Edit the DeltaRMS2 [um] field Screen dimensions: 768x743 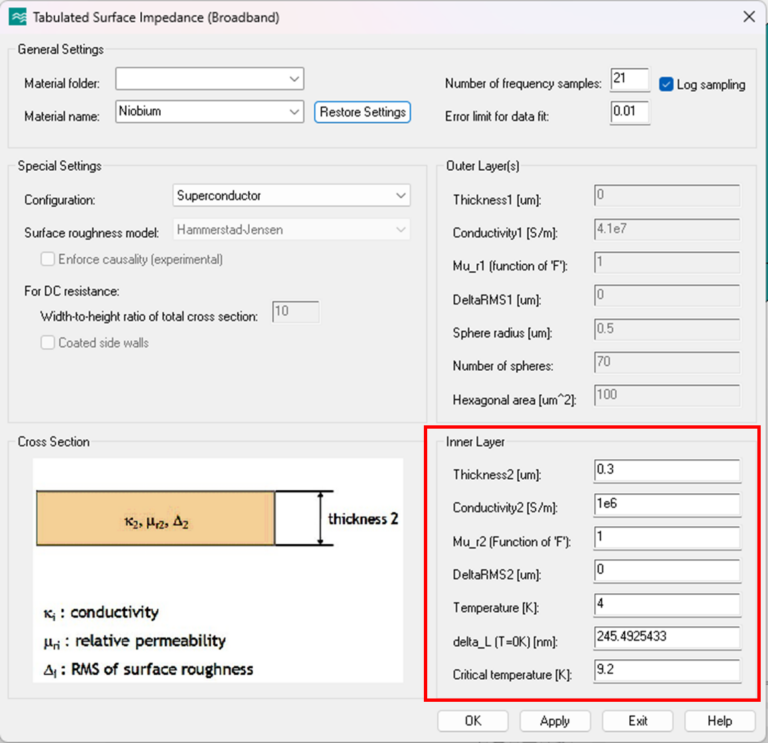(667, 571)
